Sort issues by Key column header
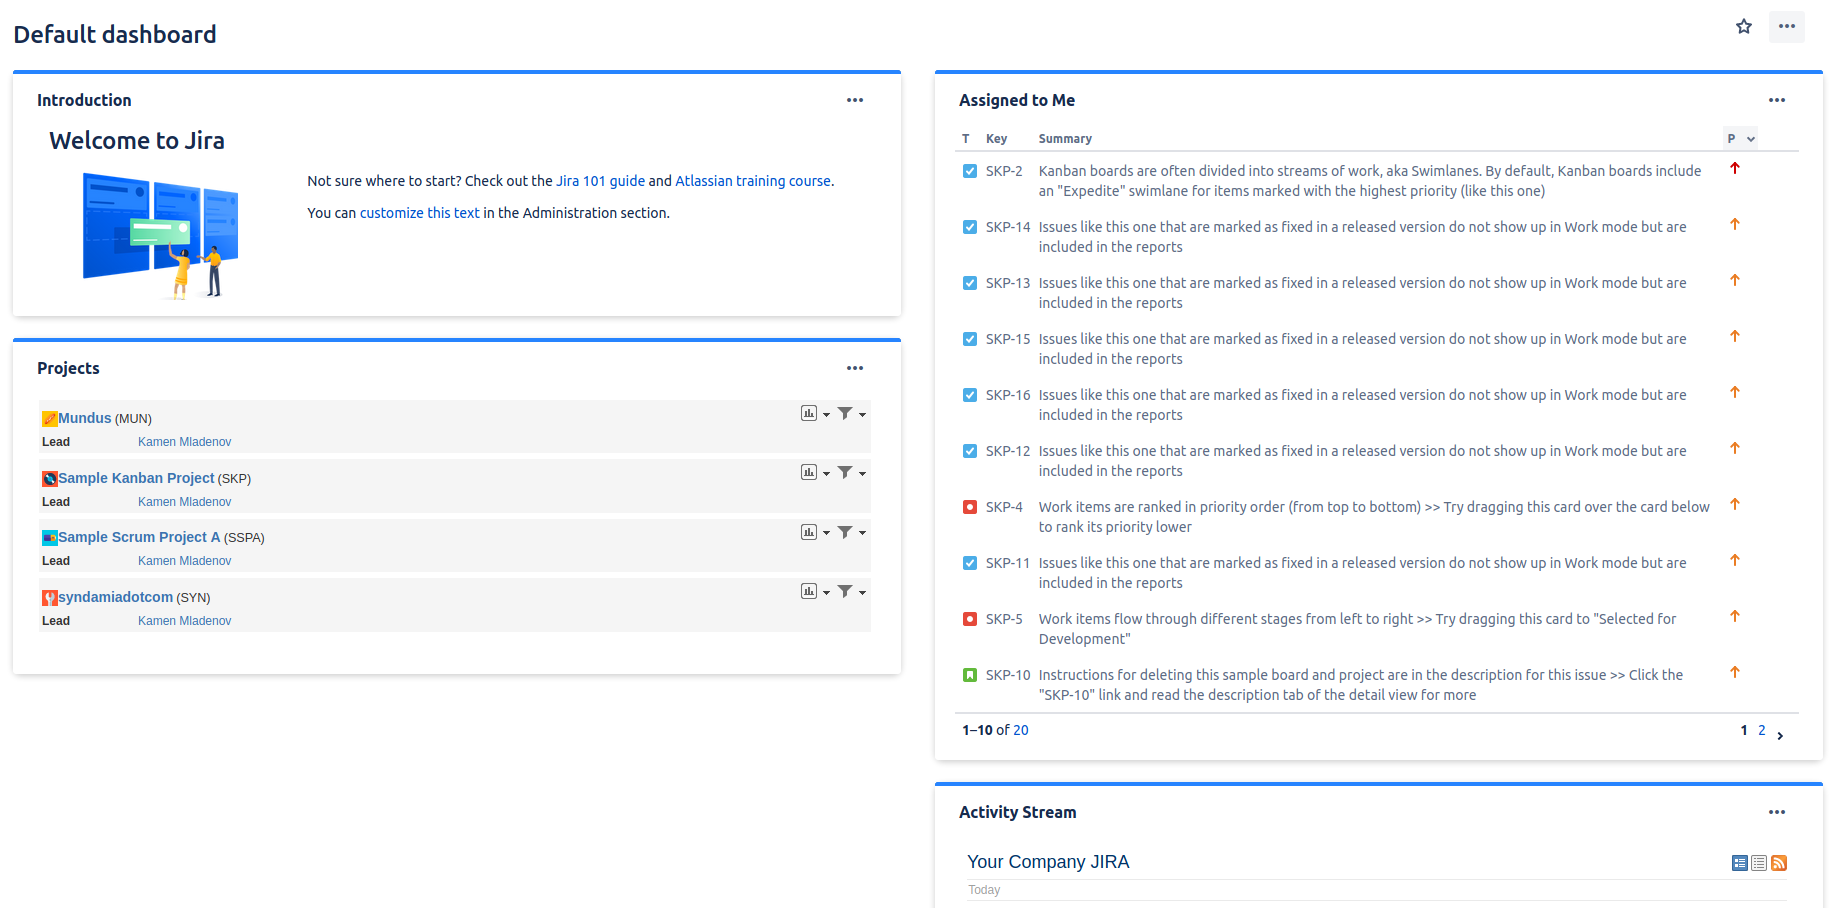Viewport: 1842px width, 908px height. 996,139
